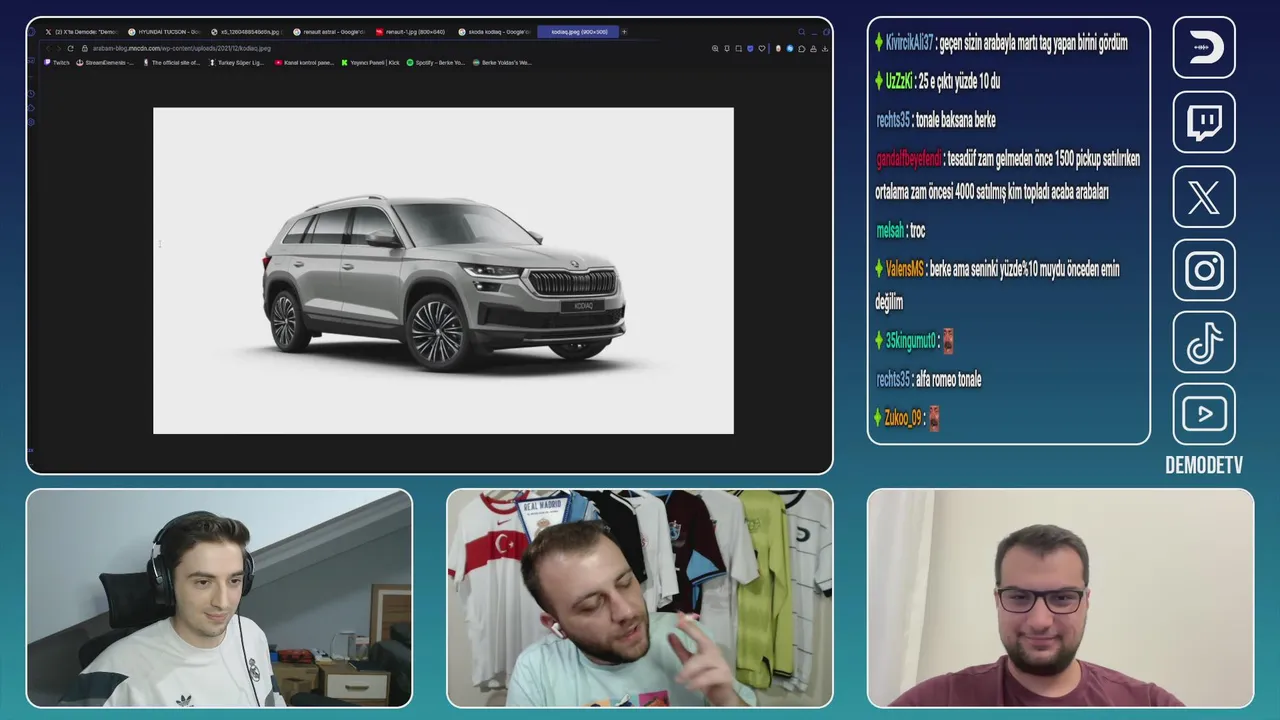The width and height of the screenshot is (1280, 720).
Task: Select the active kodiaq.jpeg tab
Action: pos(578,32)
